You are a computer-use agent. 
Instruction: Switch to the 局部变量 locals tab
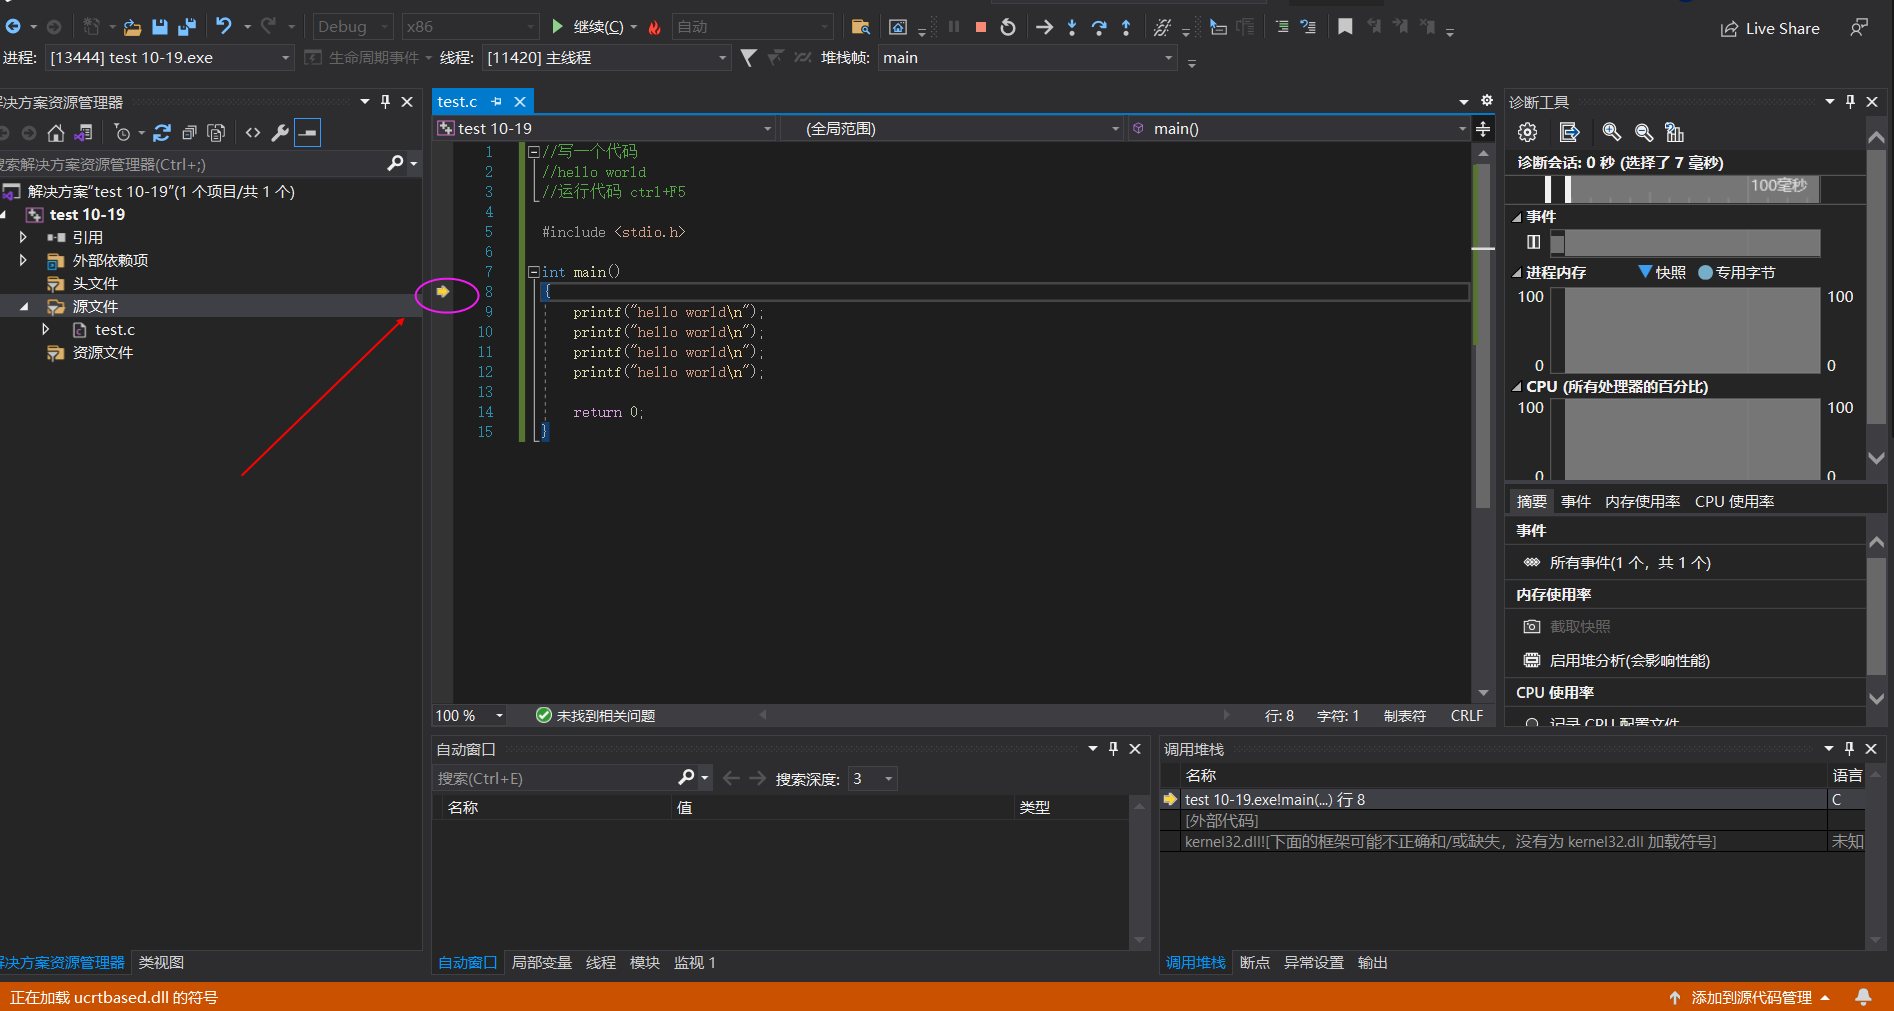point(541,962)
